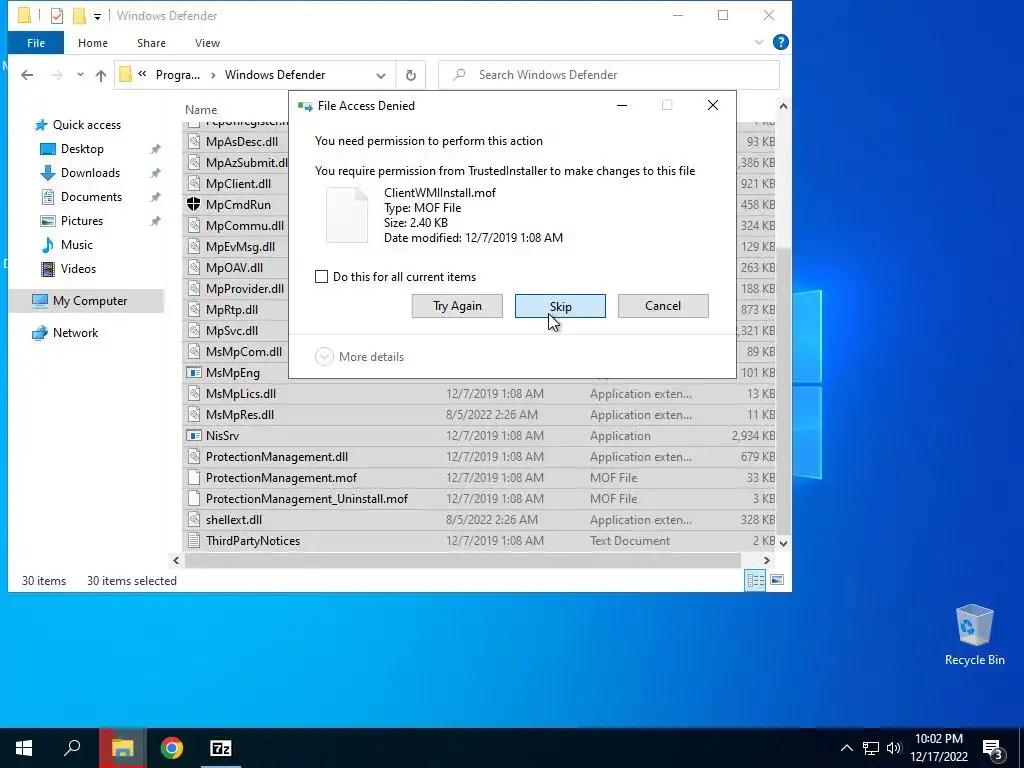Select MpClient.dll file name

238,184
